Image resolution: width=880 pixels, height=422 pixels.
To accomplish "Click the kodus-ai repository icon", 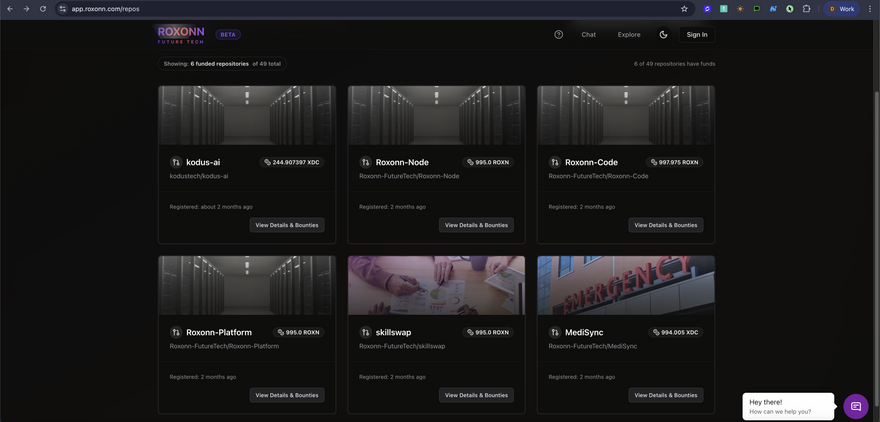I will tap(176, 162).
